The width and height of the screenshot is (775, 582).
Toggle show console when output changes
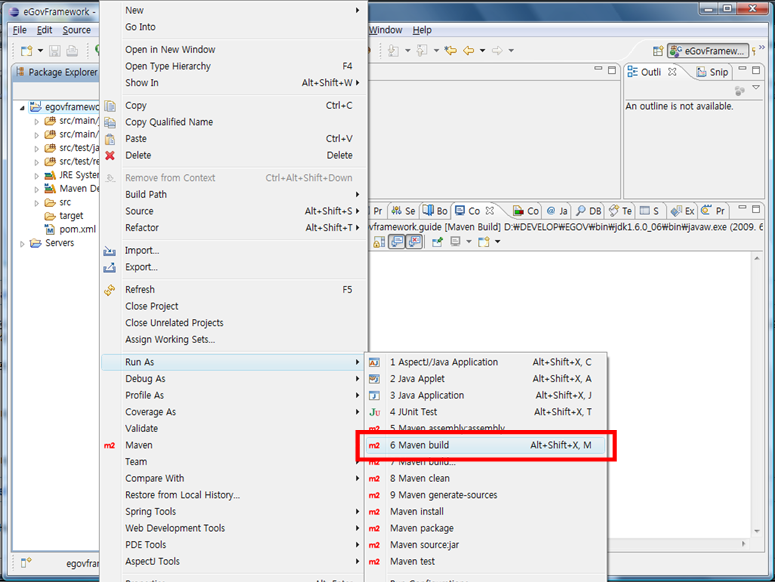pos(396,242)
